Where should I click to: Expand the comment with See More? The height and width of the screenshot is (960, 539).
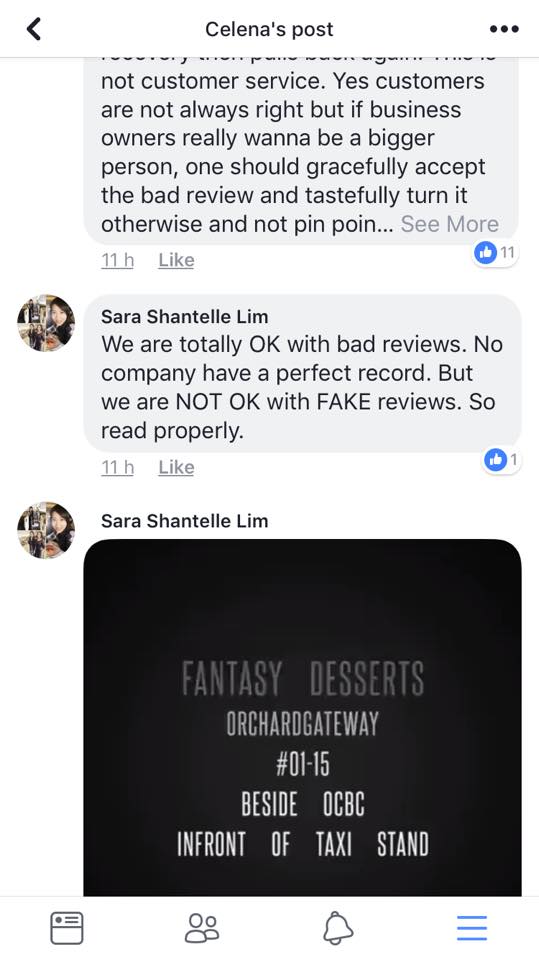pyautogui.click(x=450, y=224)
